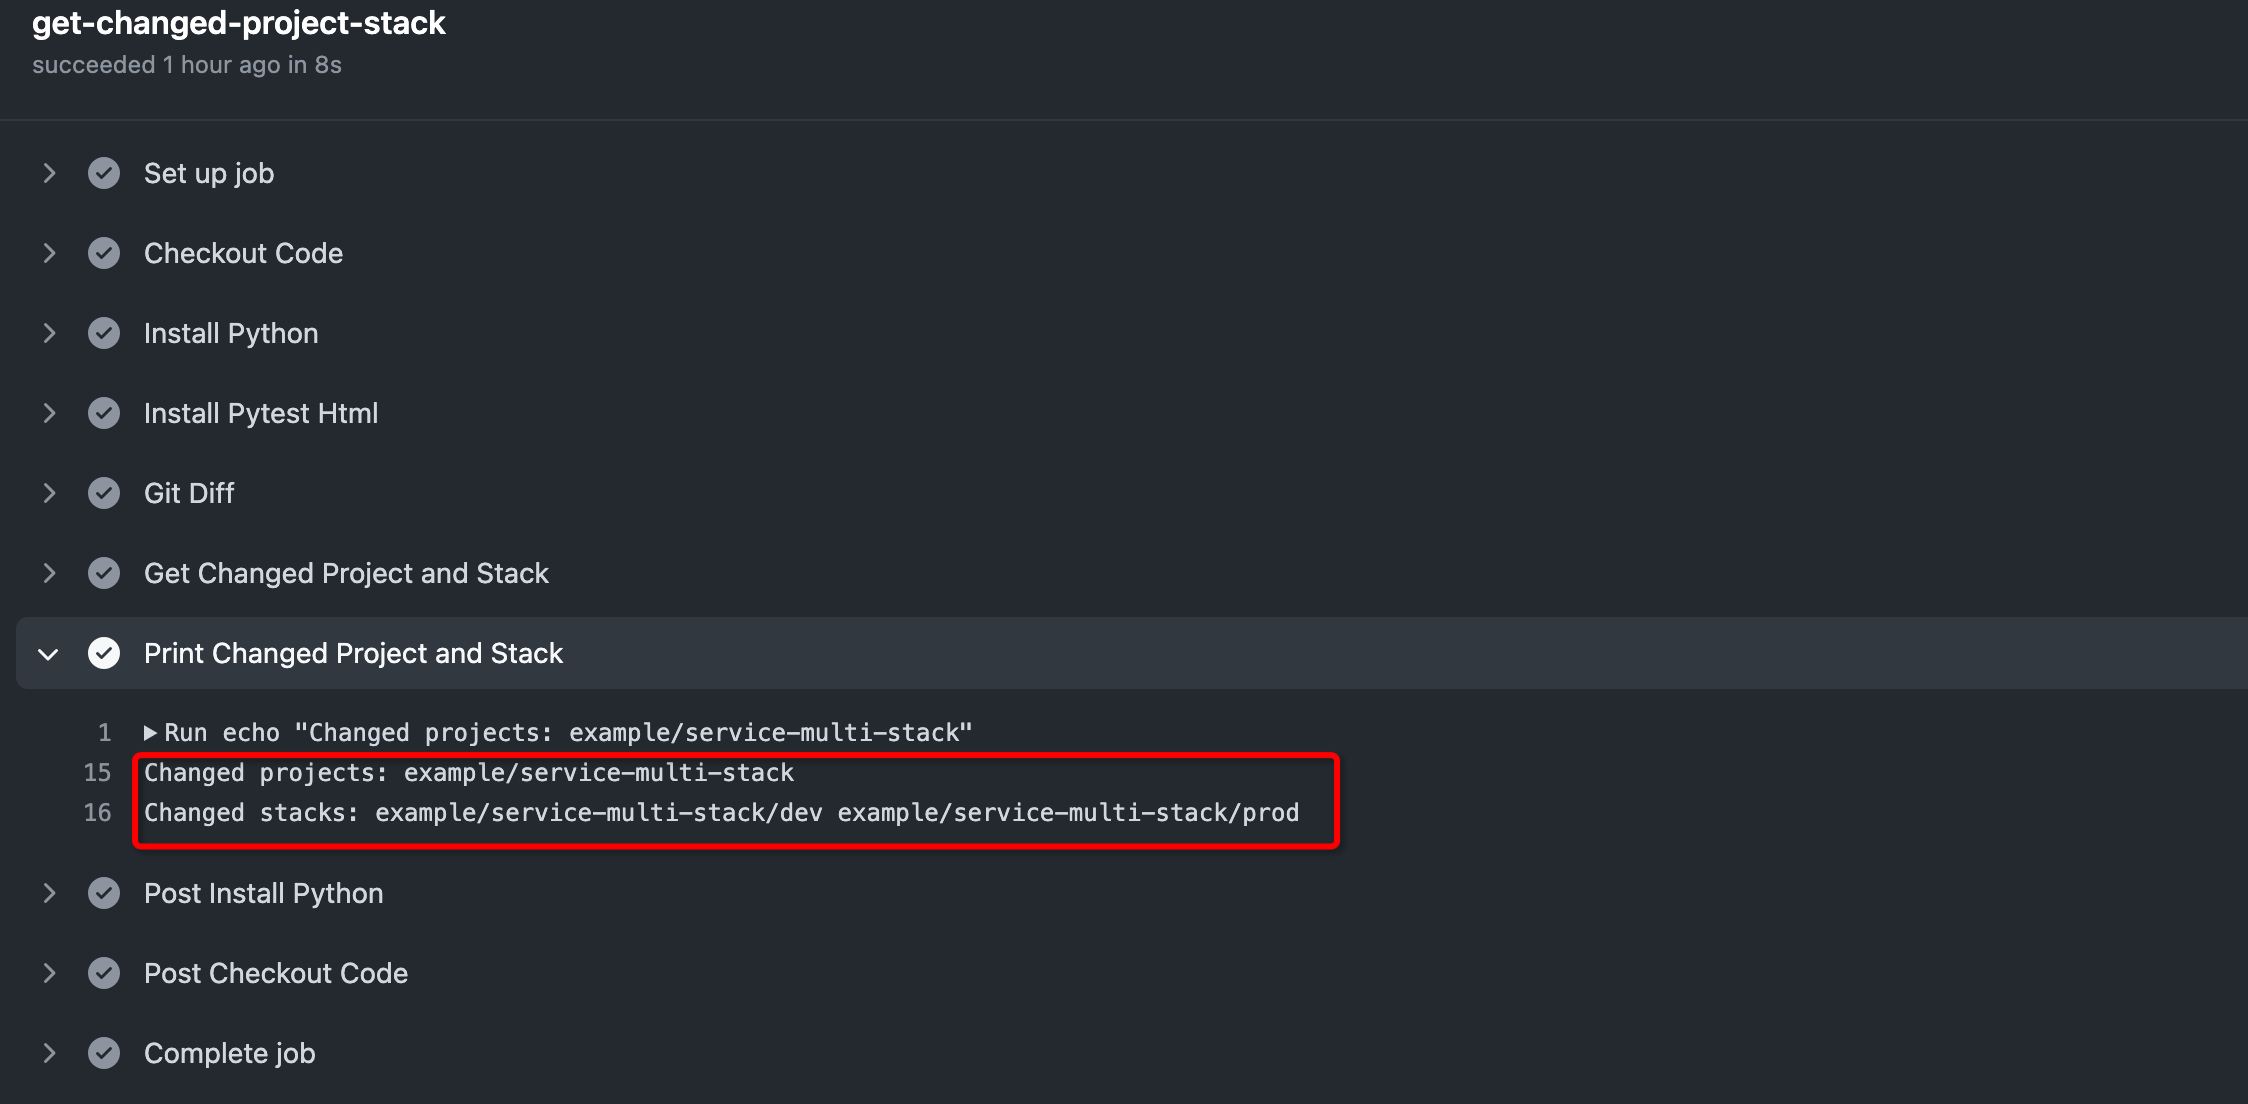This screenshot has height=1104, width=2248.
Task: Expand the Git Diff step details
Action: pyautogui.click(x=49, y=493)
